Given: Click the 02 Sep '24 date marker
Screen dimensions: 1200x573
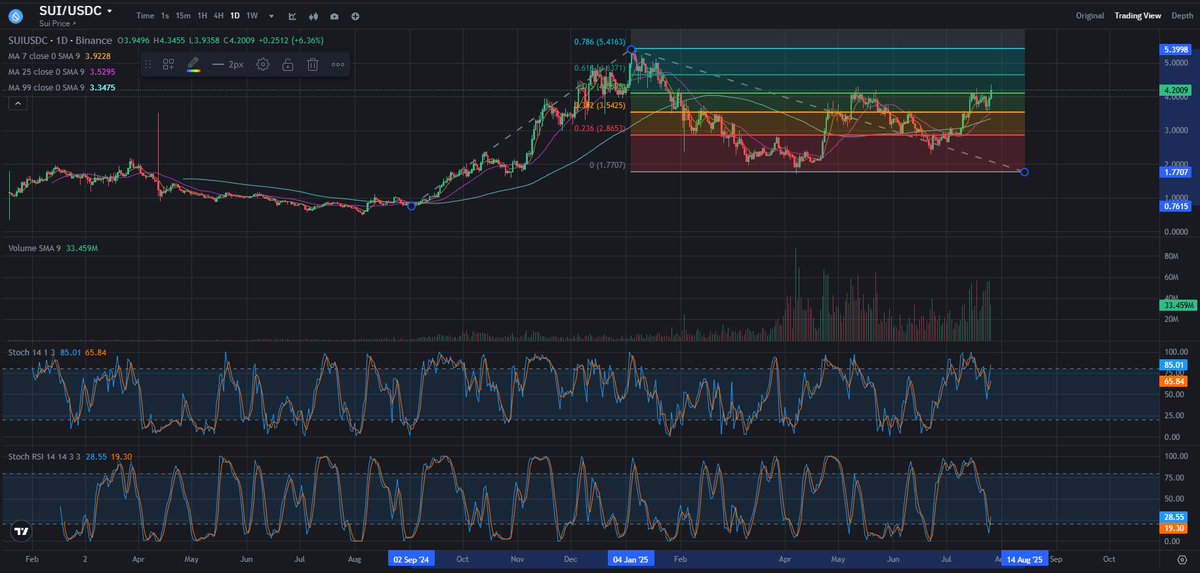Looking at the screenshot, I should [x=412, y=560].
